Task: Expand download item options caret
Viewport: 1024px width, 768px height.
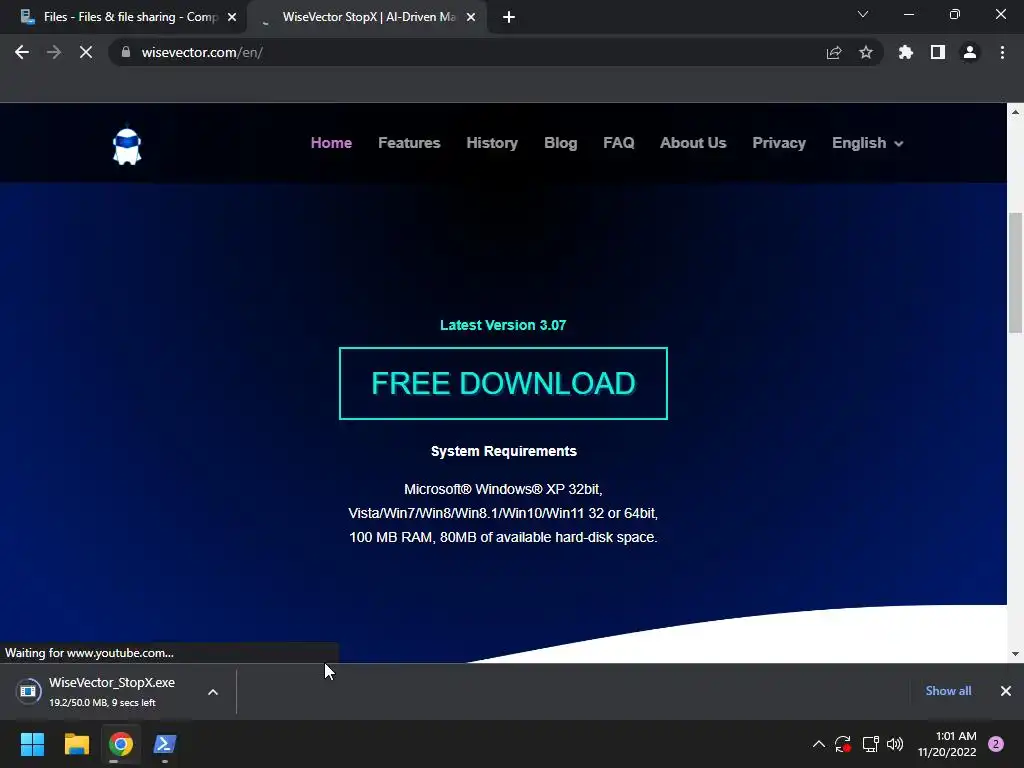Action: click(x=213, y=692)
